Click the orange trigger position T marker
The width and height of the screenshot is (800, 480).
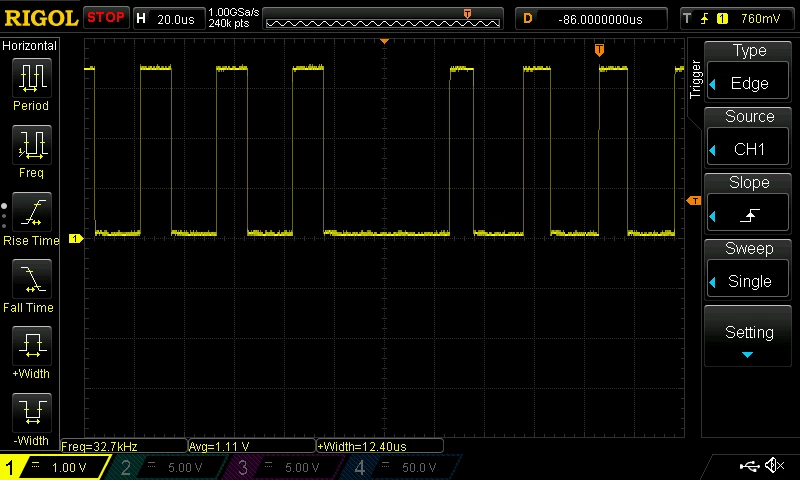pos(599,50)
